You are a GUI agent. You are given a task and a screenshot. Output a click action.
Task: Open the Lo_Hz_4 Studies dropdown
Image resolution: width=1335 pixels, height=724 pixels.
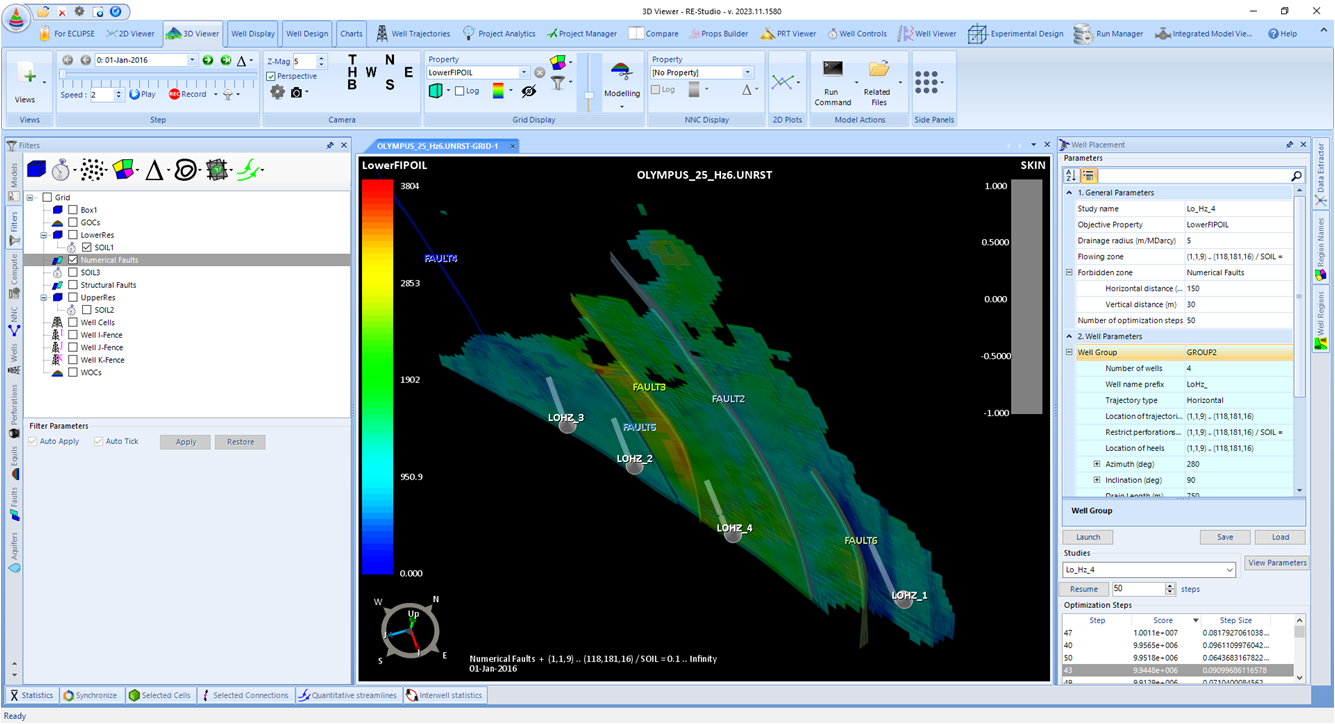tap(1229, 570)
